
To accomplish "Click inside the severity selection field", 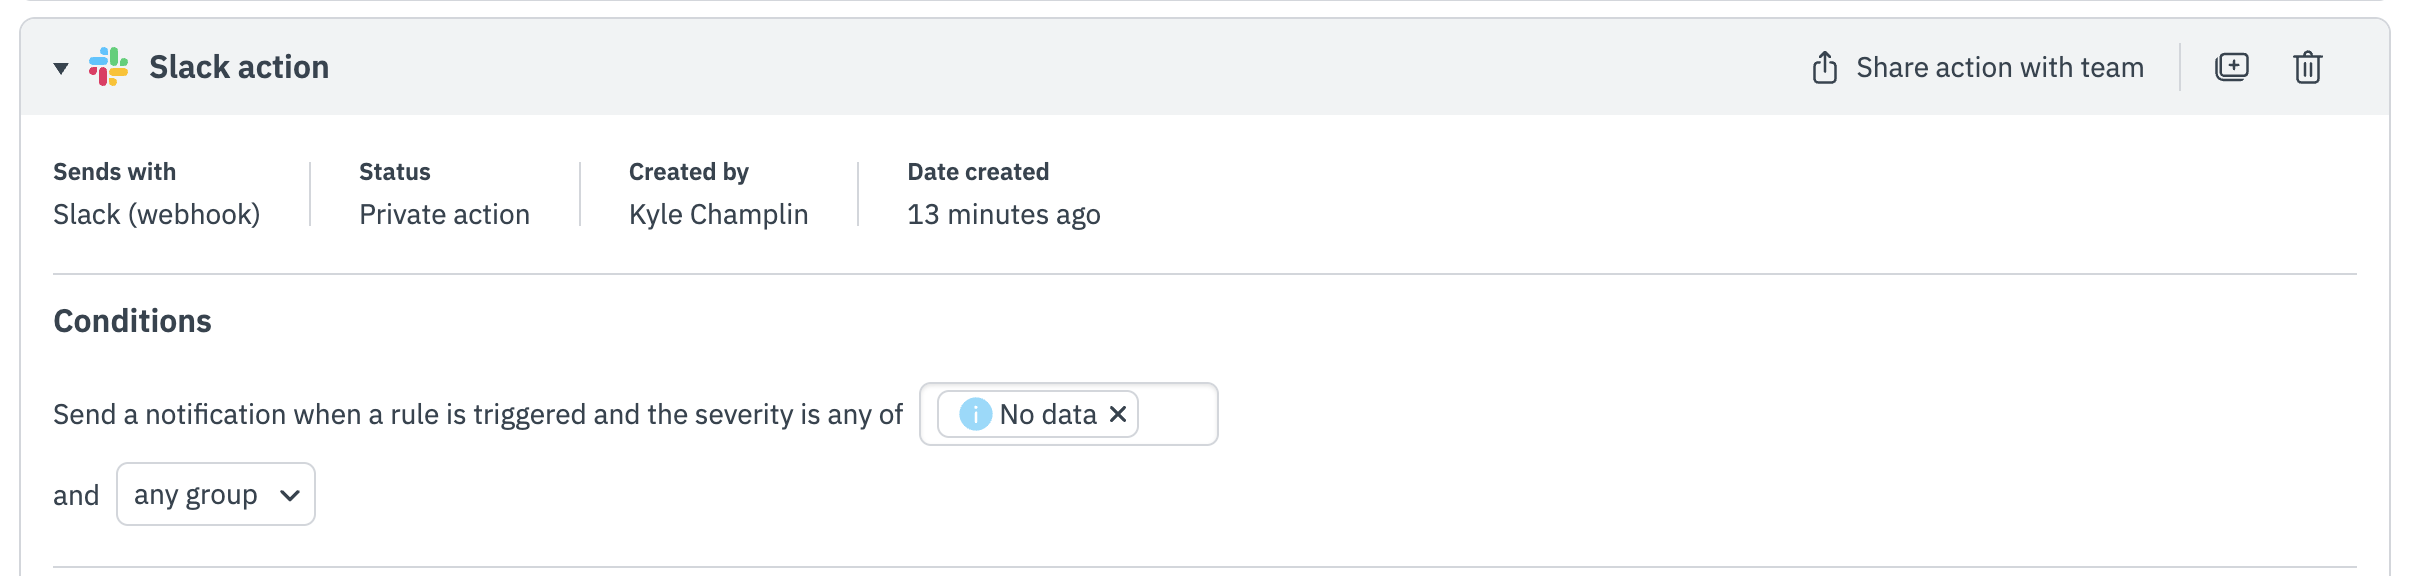I will 1177,414.
